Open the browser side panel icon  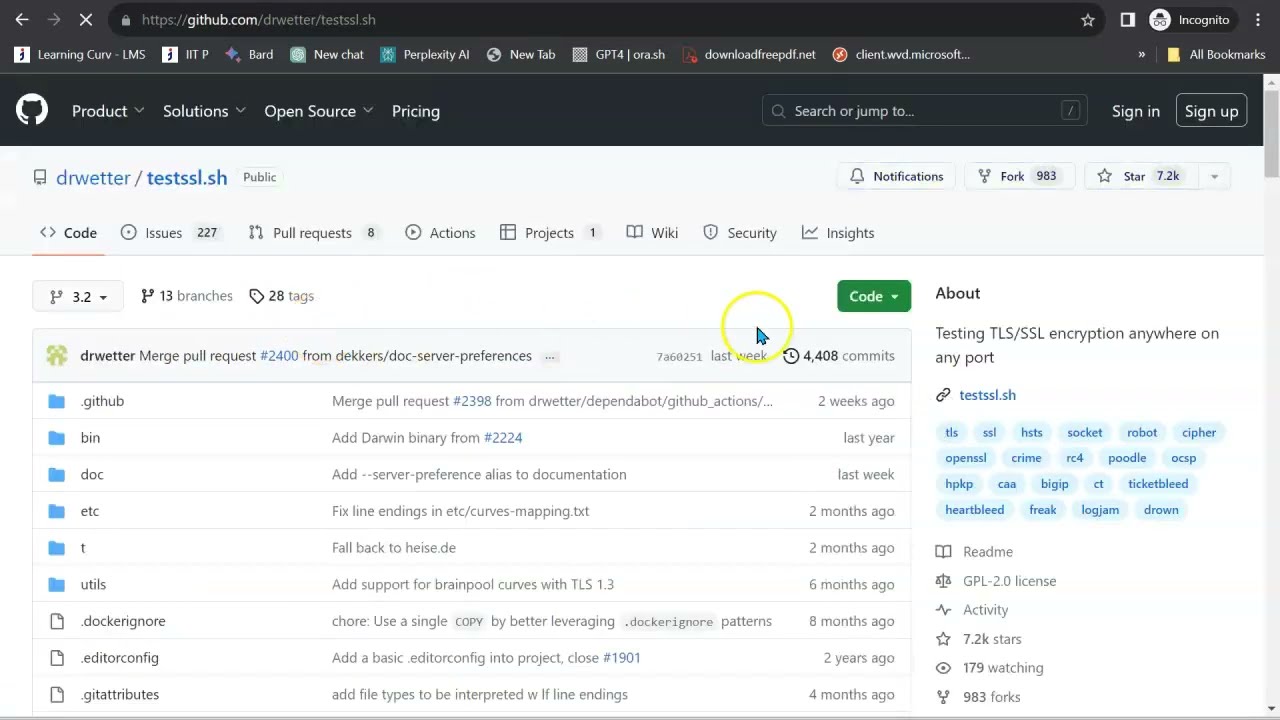coord(1127,20)
